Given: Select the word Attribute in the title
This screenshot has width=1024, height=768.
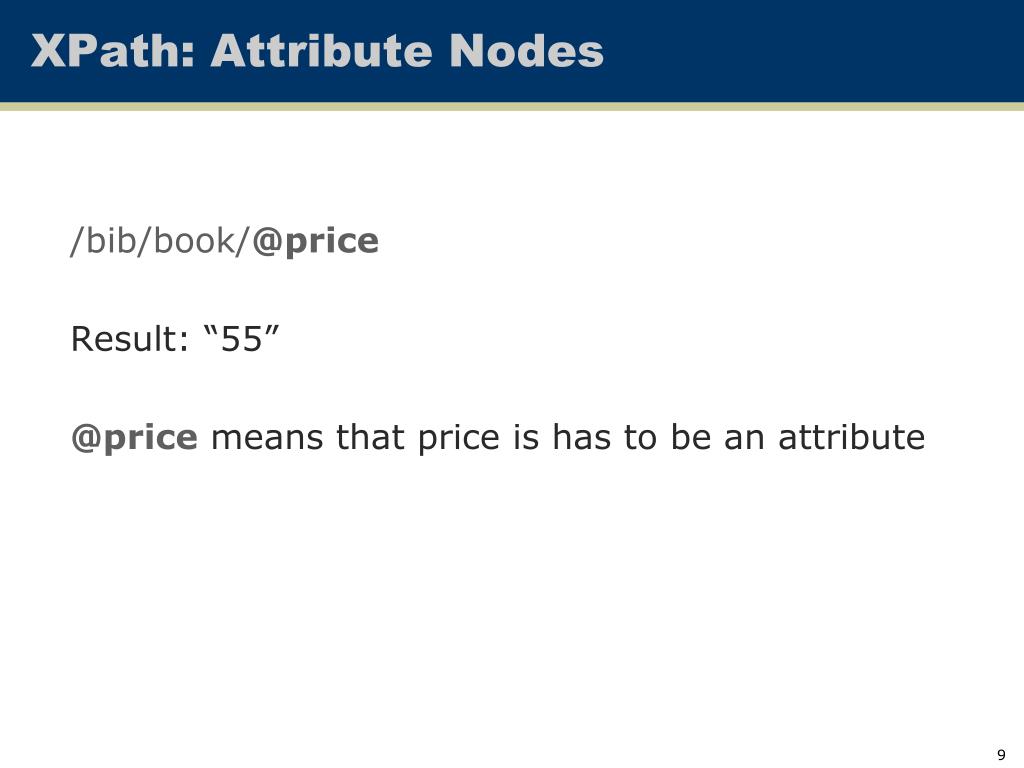Looking at the screenshot, I should coord(321,51).
